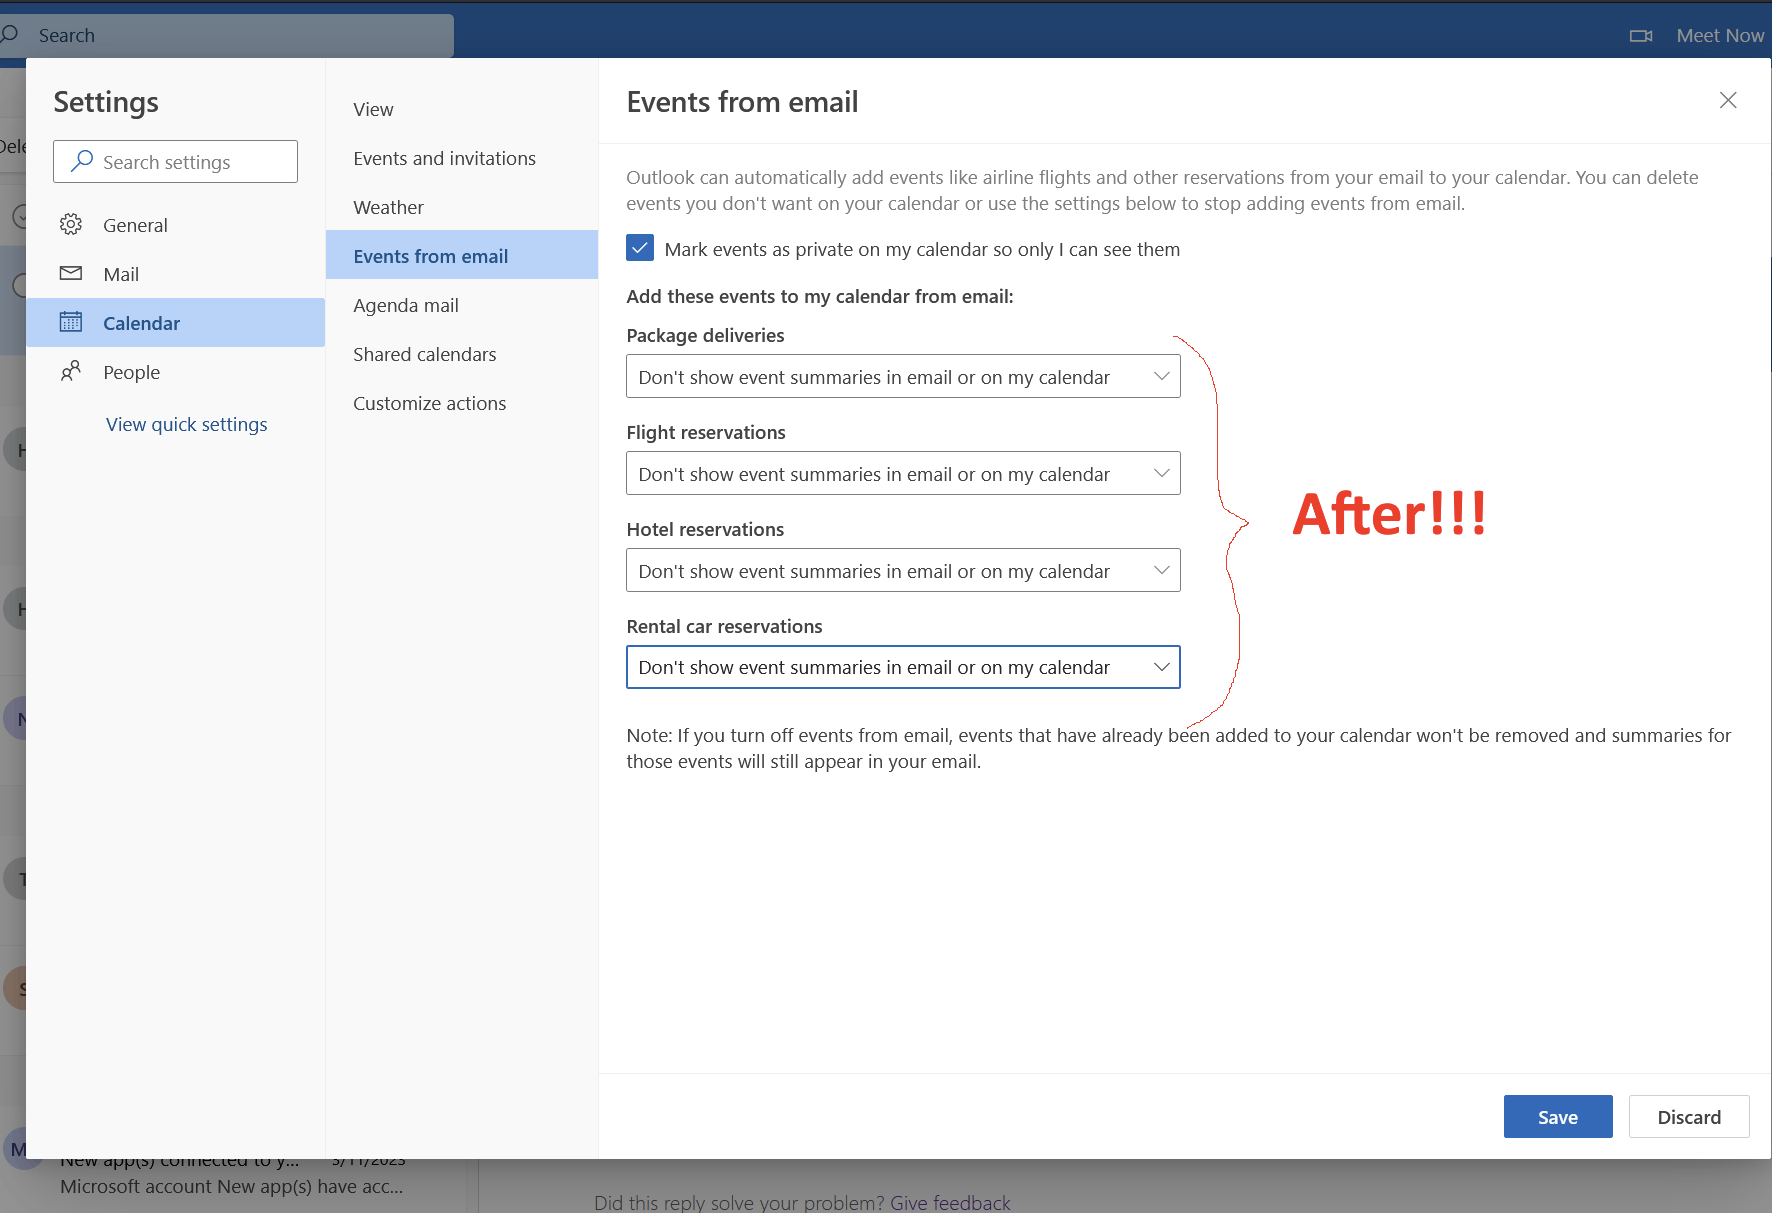This screenshot has width=1772, height=1213.
Task: Click the top Search box
Action: coord(227,36)
